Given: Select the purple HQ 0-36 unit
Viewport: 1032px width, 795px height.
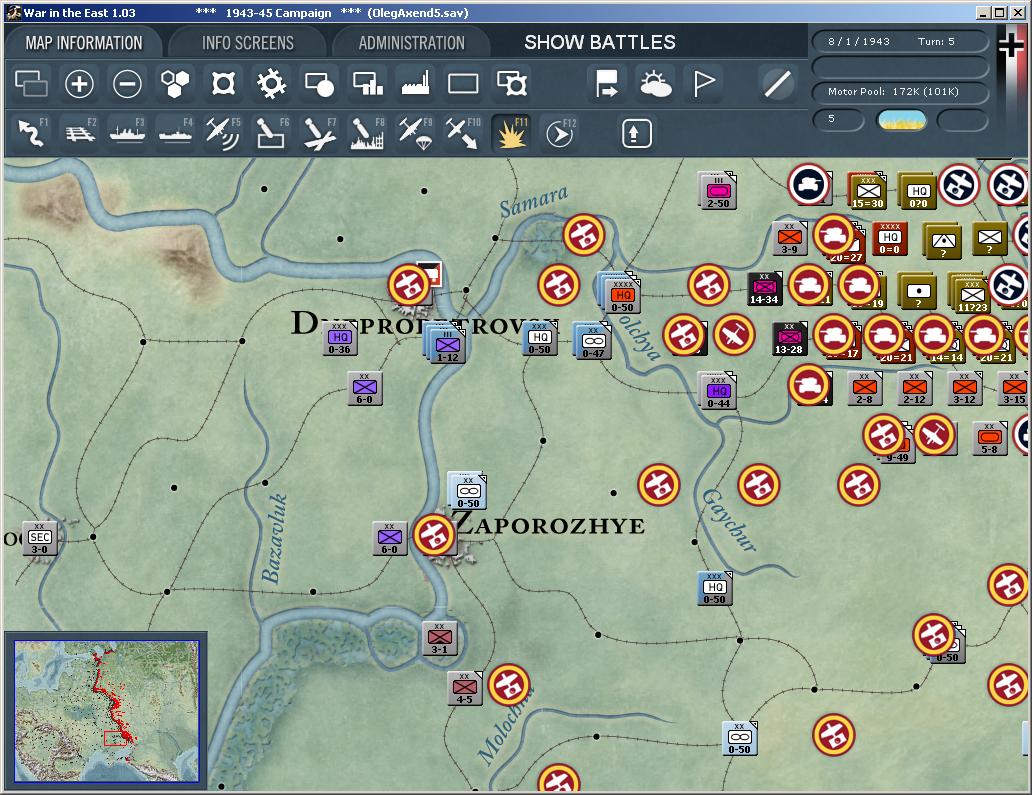Looking at the screenshot, I should point(340,338).
